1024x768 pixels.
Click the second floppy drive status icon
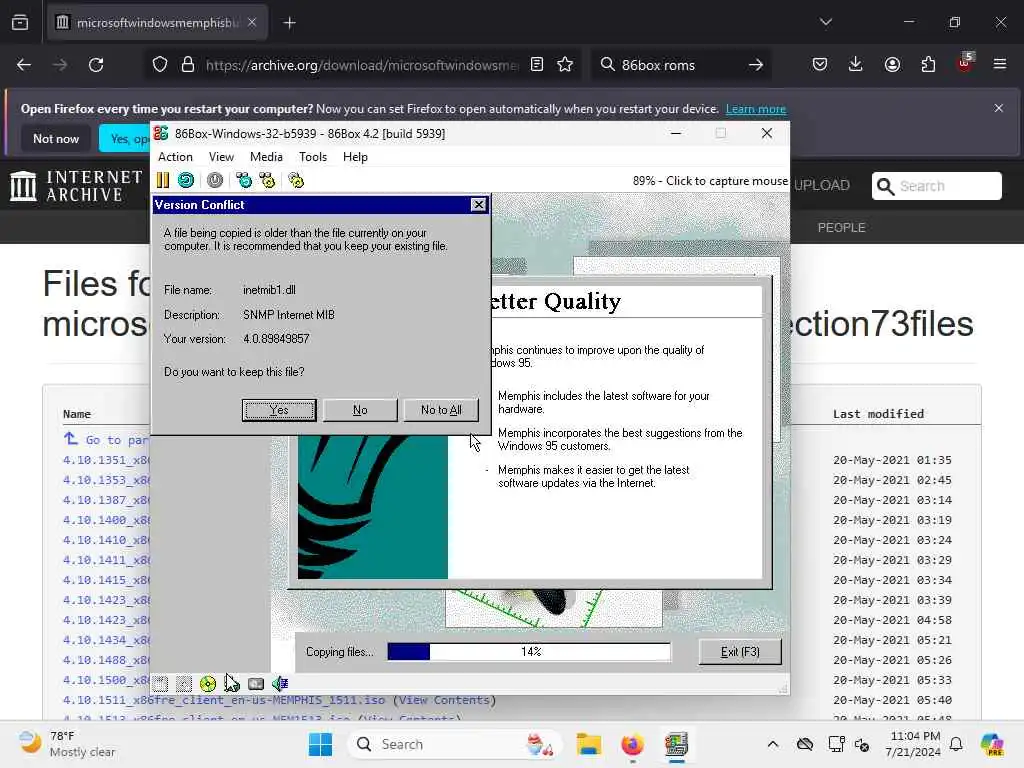[184, 684]
